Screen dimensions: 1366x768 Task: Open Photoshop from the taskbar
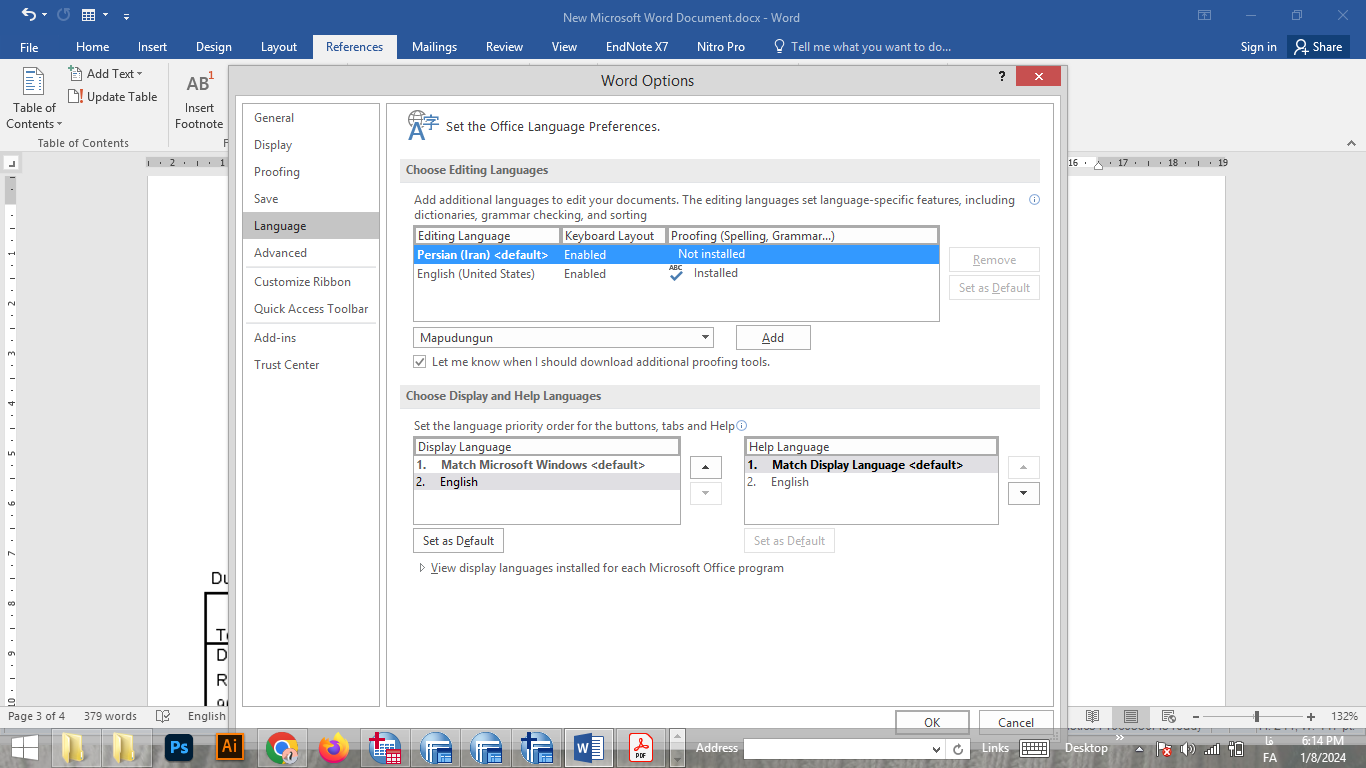pos(180,747)
